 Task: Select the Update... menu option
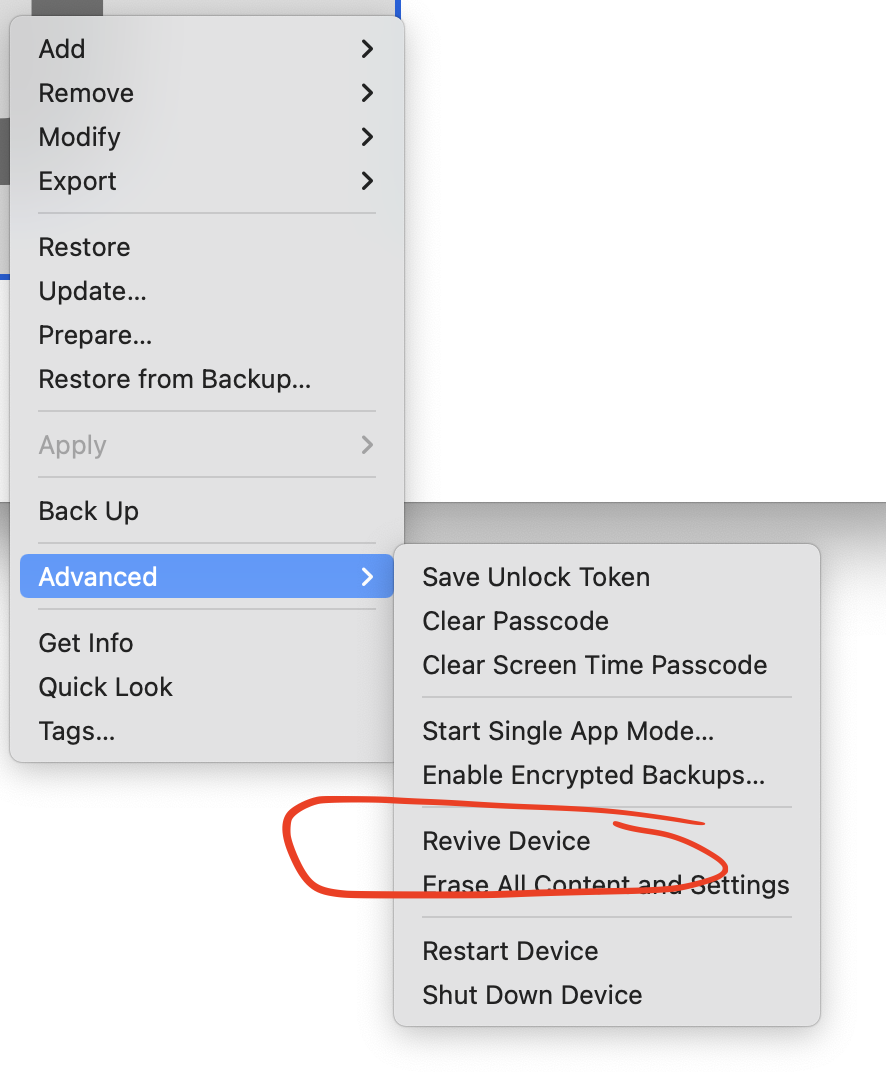[x=93, y=291]
